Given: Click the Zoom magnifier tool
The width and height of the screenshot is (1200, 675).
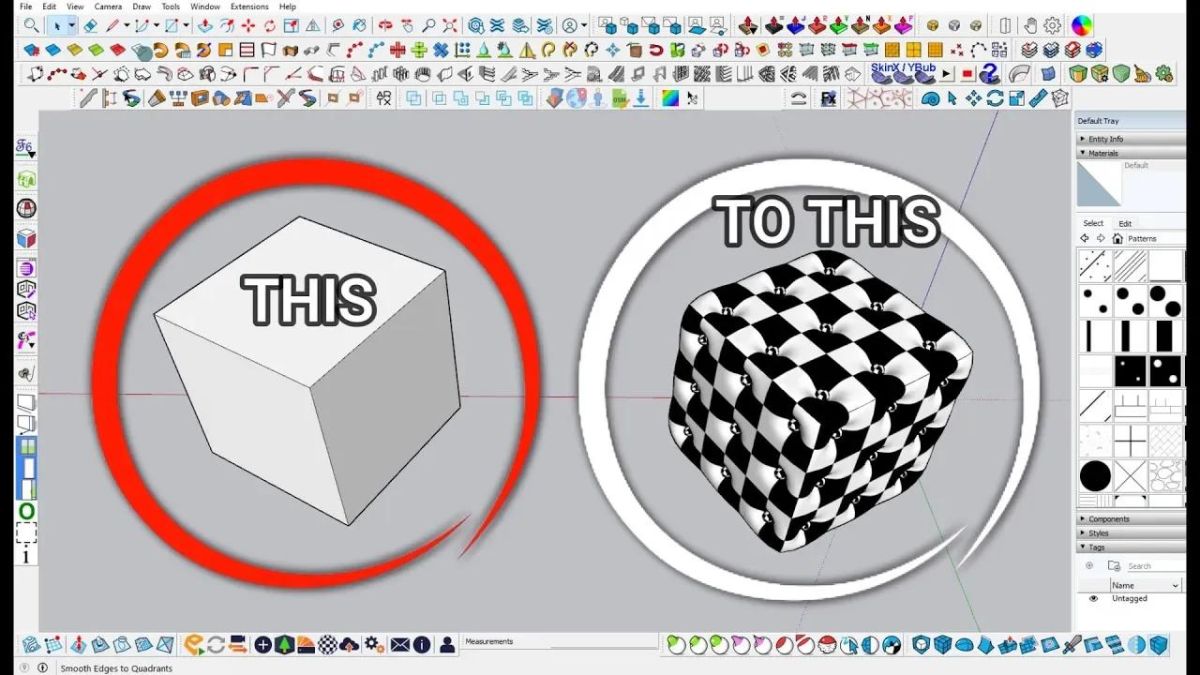Looking at the screenshot, I should [x=428, y=25].
